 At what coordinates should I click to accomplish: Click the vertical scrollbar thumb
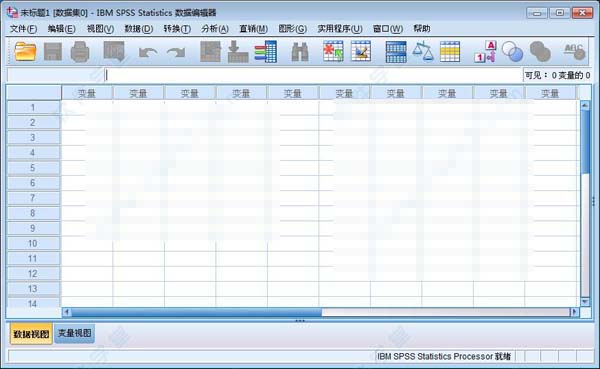(585, 141)
